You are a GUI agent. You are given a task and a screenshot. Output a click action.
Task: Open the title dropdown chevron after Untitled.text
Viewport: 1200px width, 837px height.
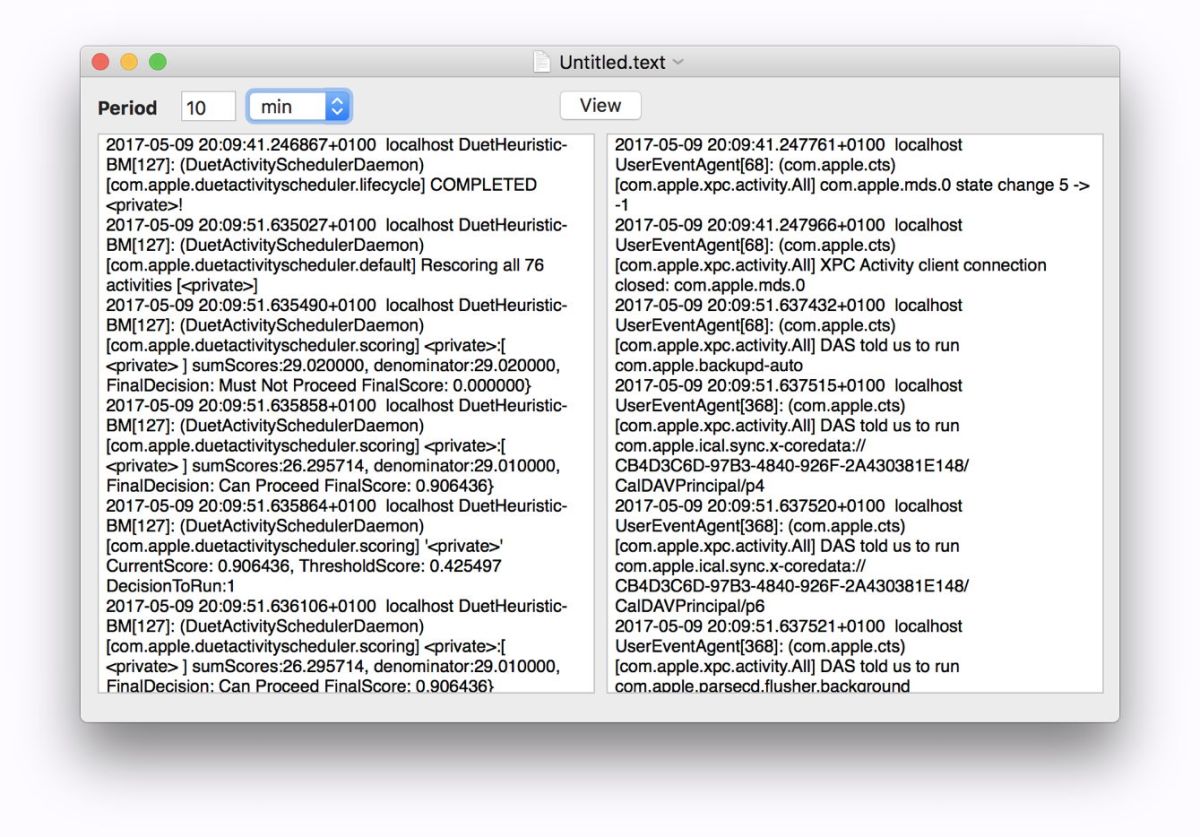click(678, 62)
